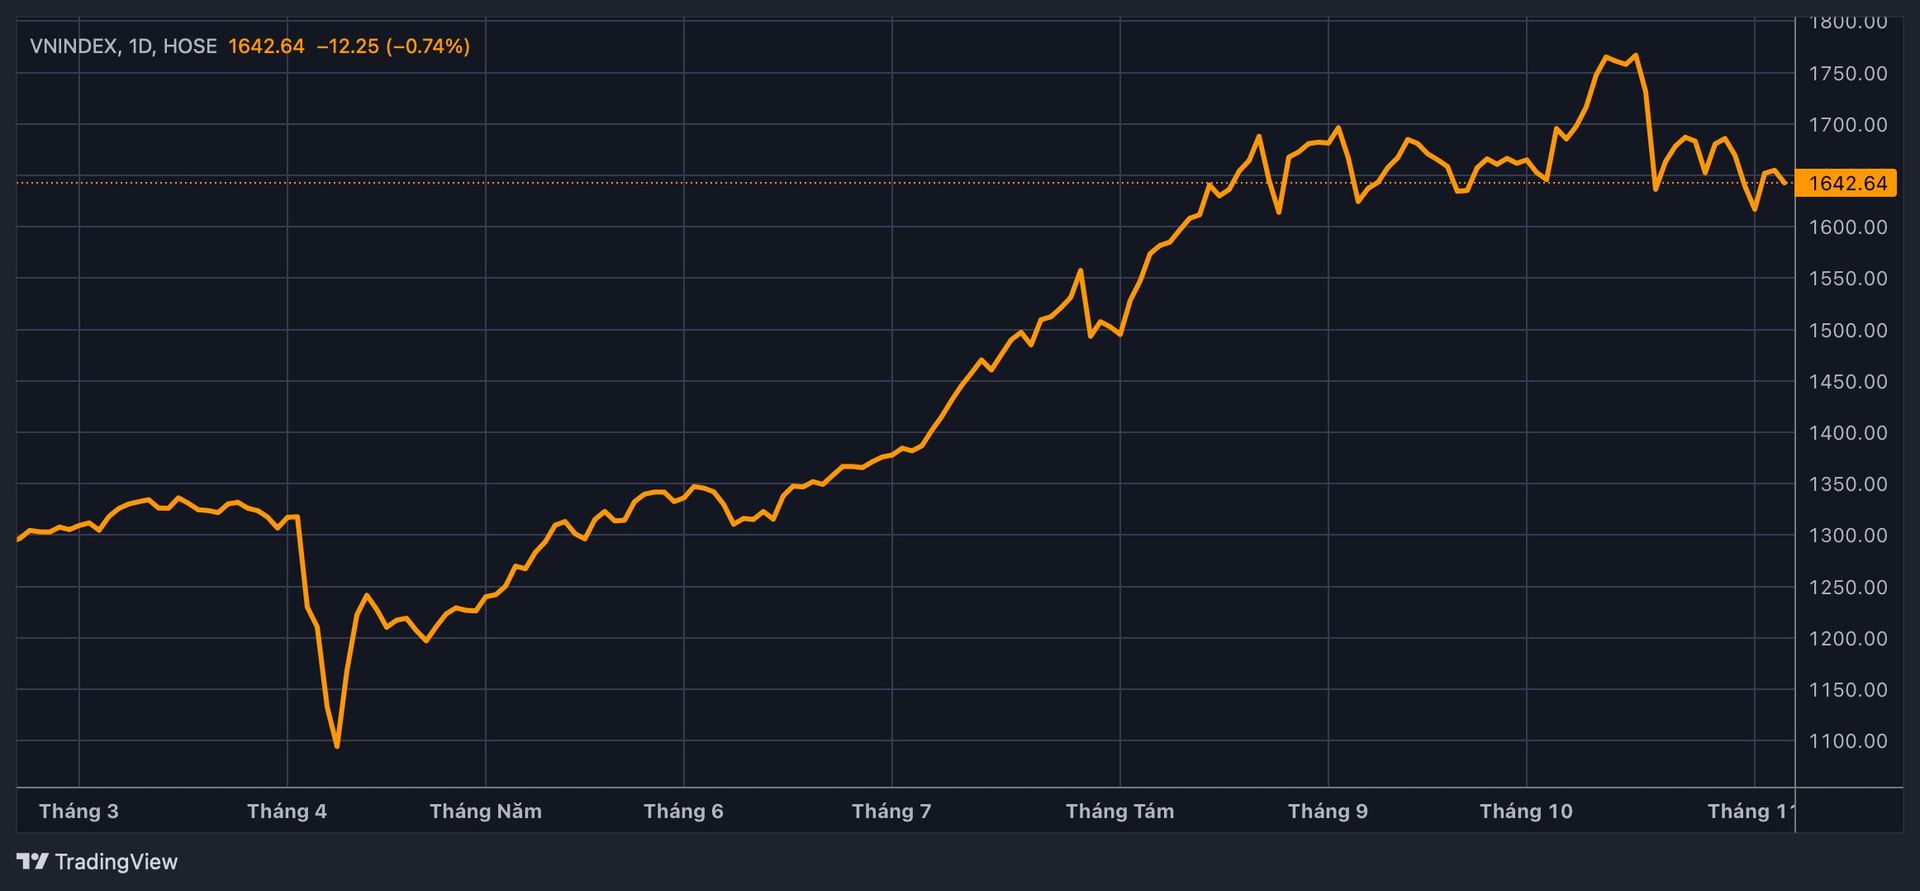Click the HOSE exchange label
The width and height of the screenshot is (1920, 891).
click(190, 46)
